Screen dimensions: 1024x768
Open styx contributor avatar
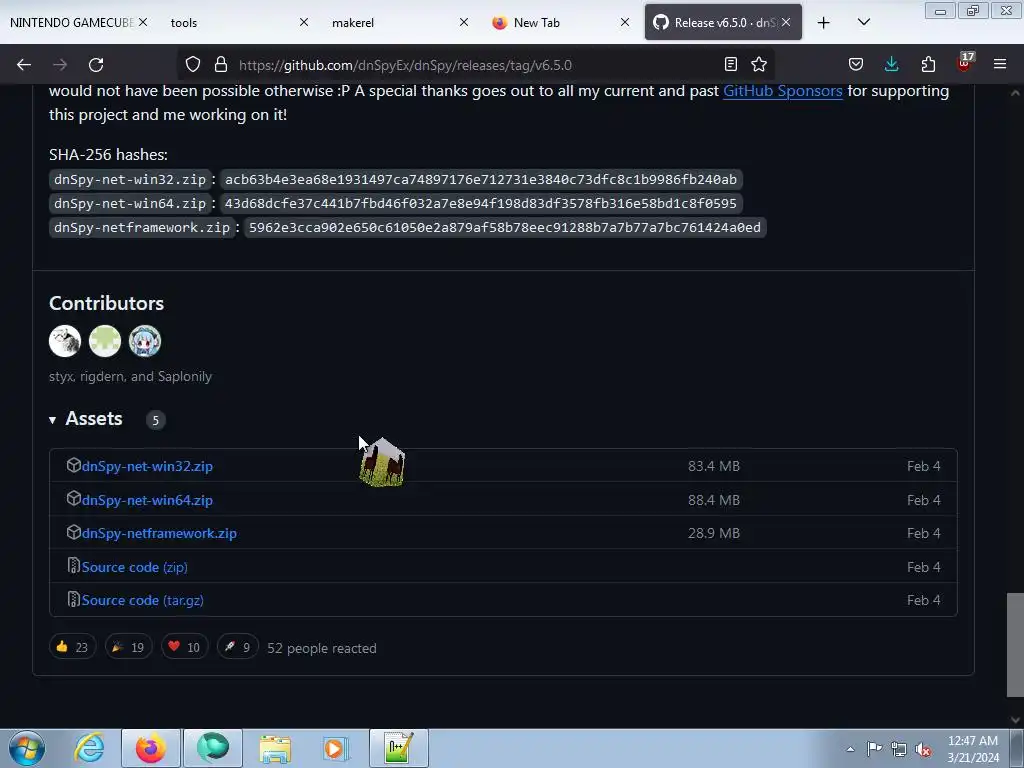click(x=65, y=341)
